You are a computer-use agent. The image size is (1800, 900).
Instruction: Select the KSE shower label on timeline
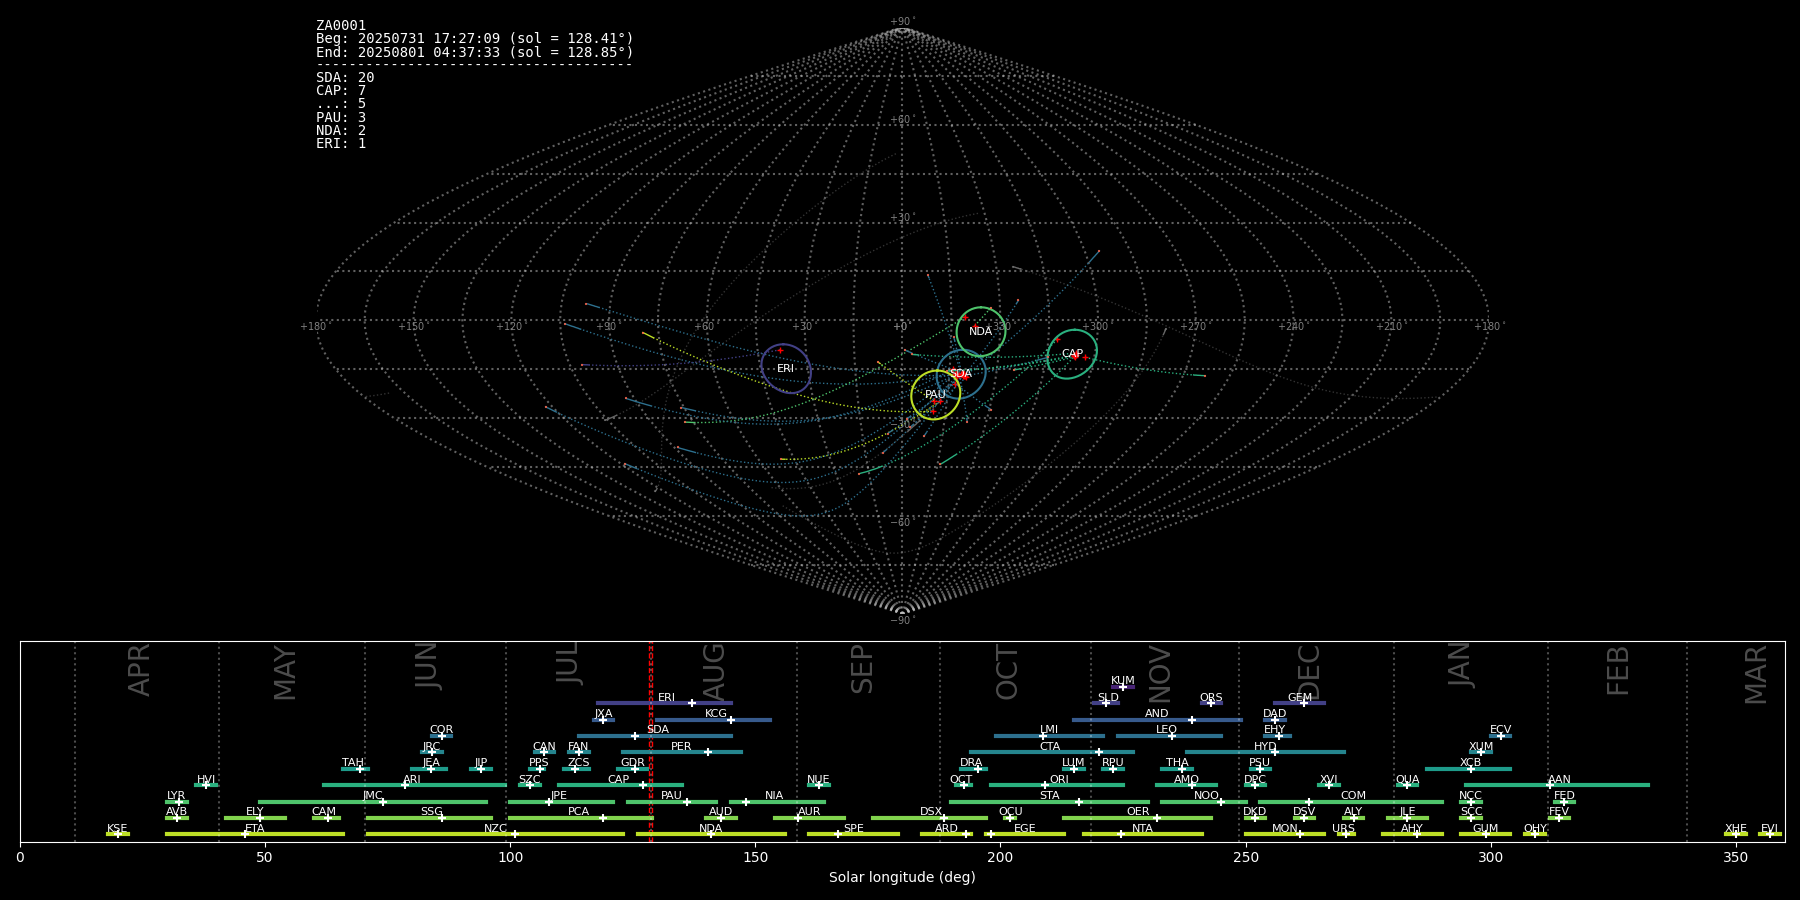point(117,829)
